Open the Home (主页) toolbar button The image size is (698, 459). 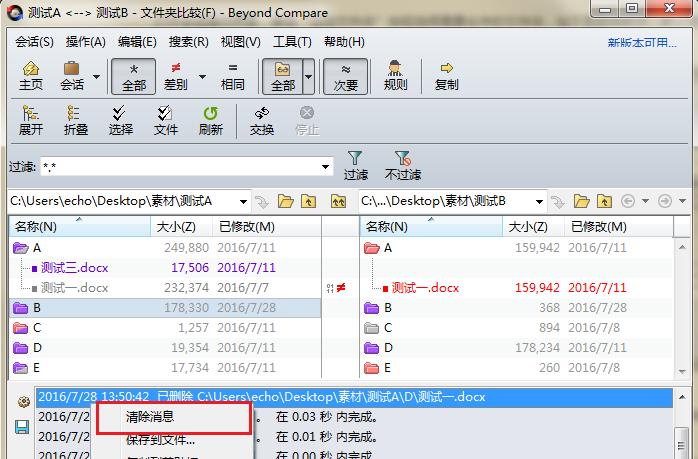click(x=31, y=76)
